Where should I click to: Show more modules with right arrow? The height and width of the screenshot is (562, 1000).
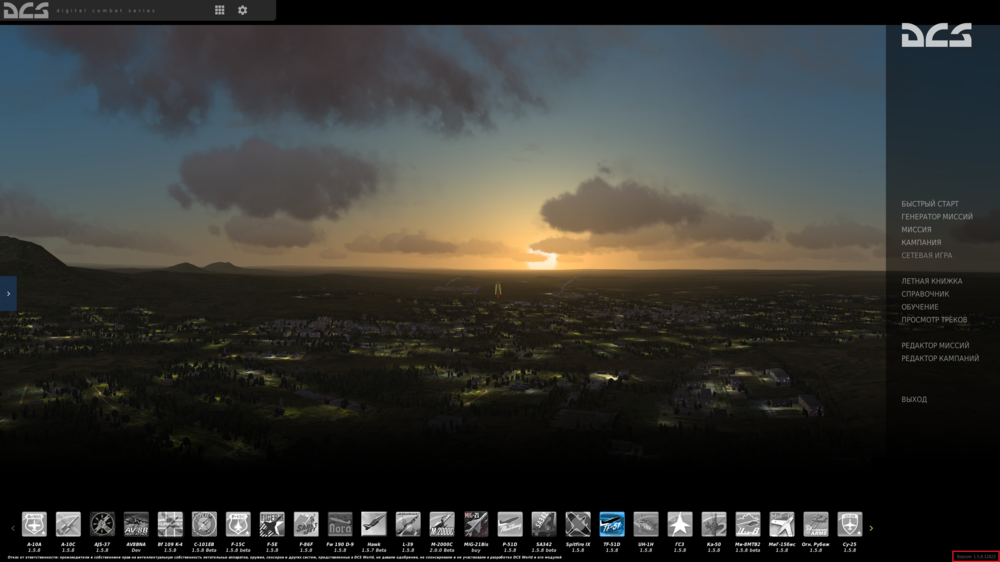tap(871, 528)
